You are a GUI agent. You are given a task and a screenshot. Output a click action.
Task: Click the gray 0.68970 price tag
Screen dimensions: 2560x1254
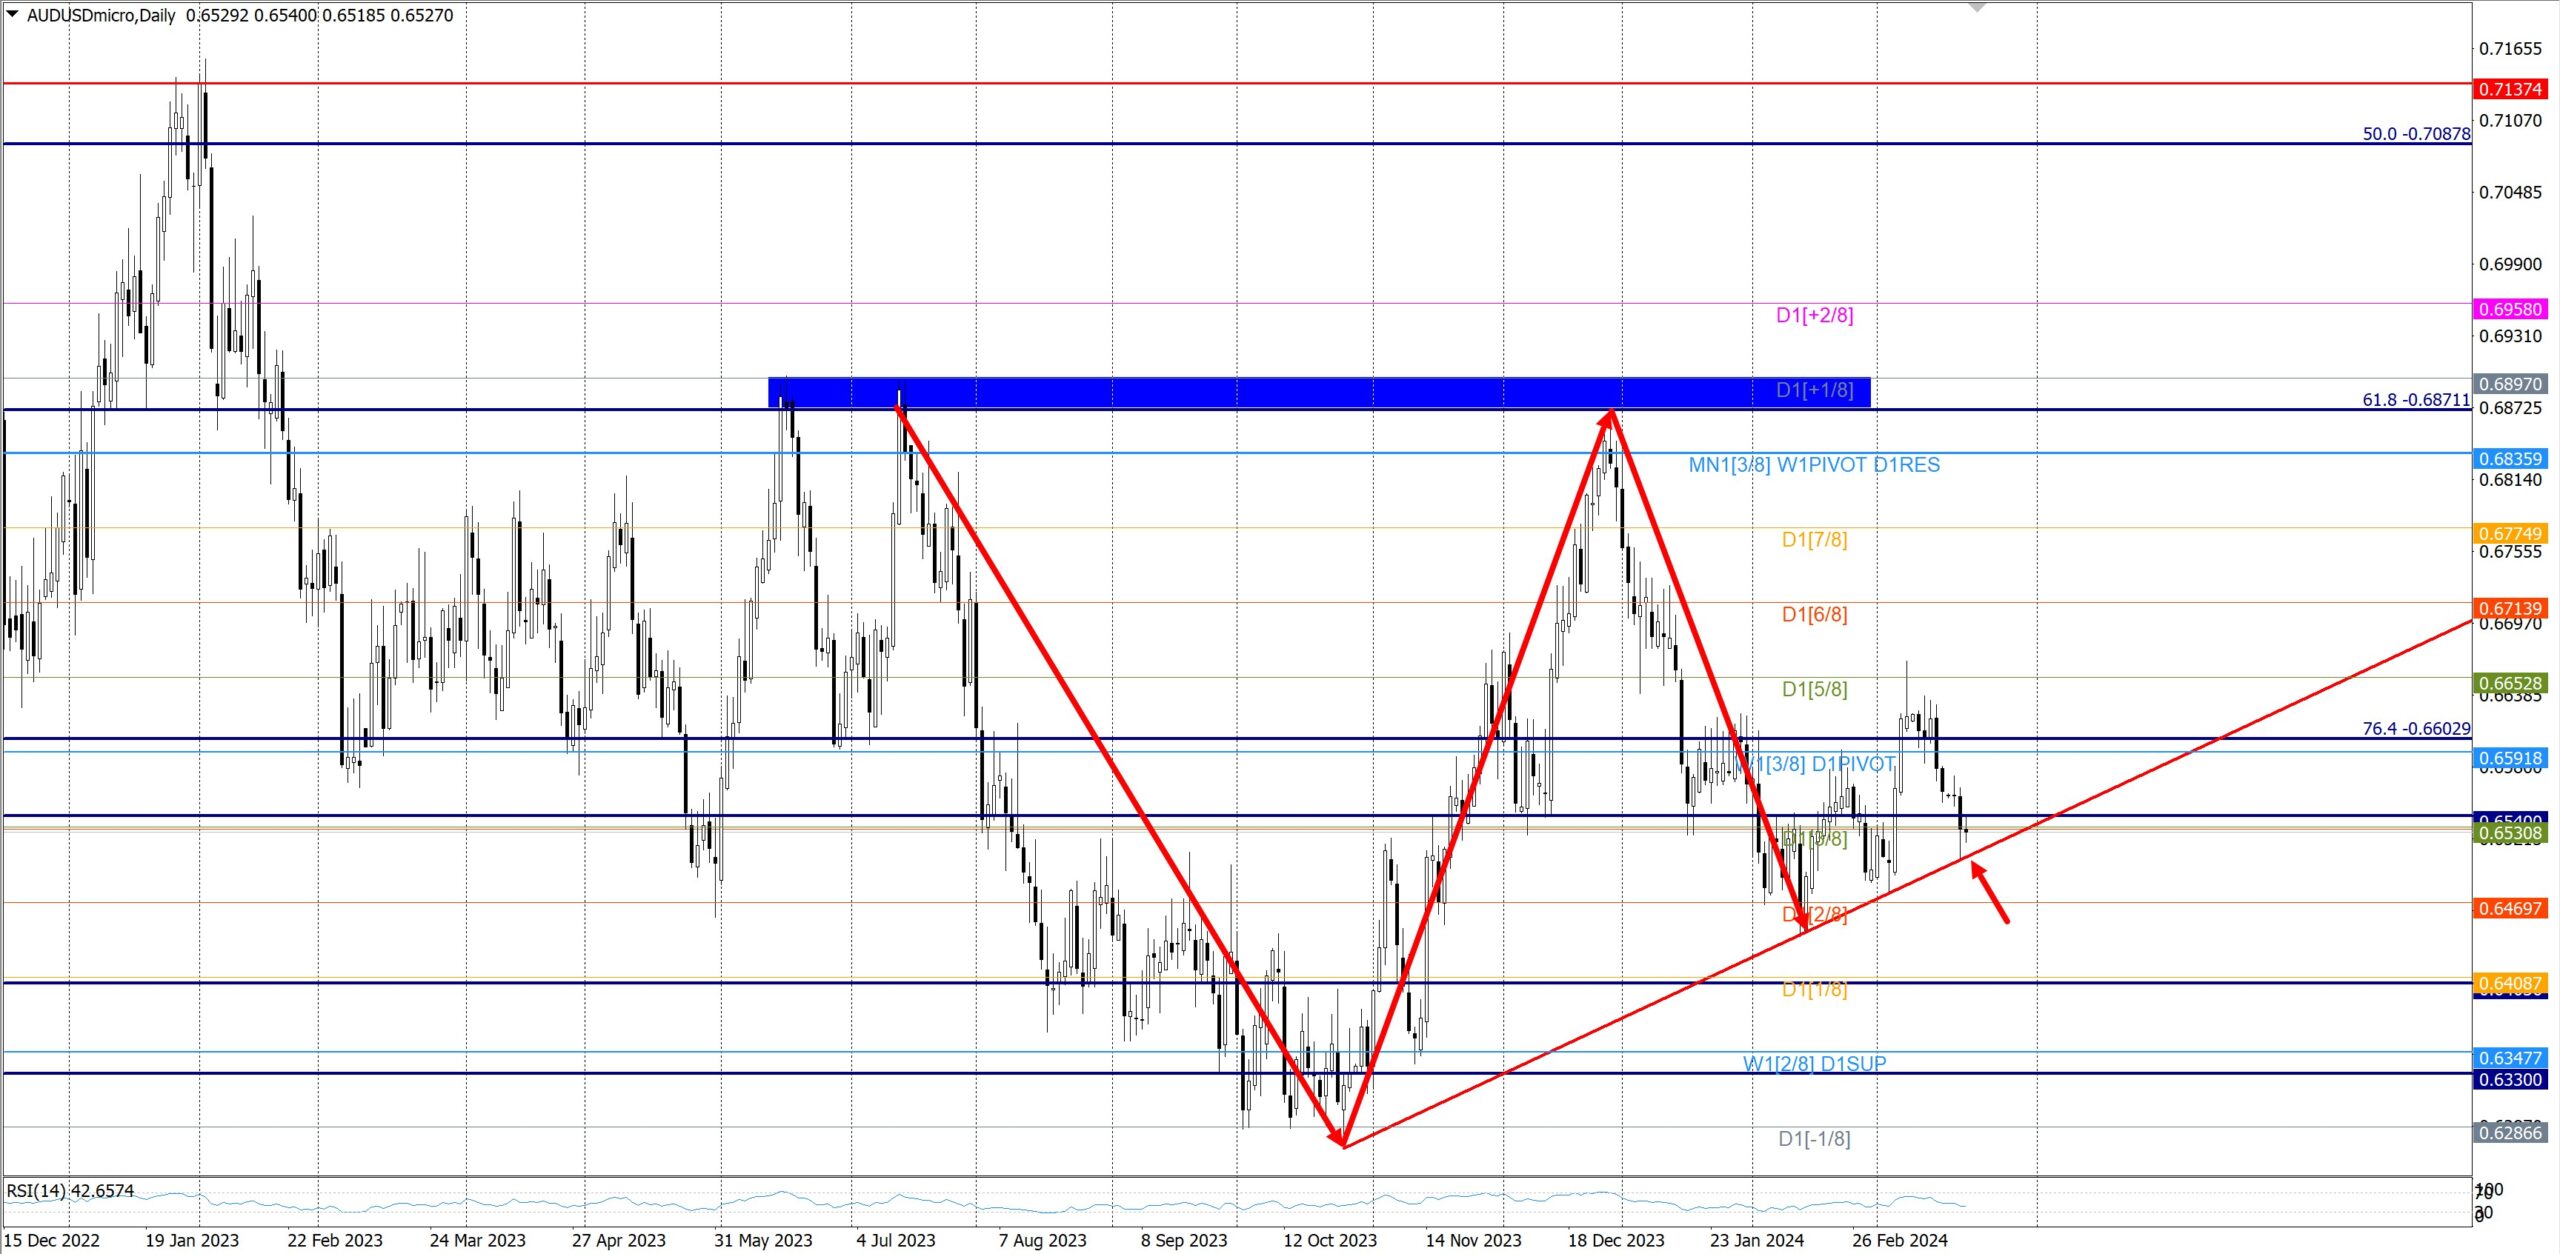2510,384
